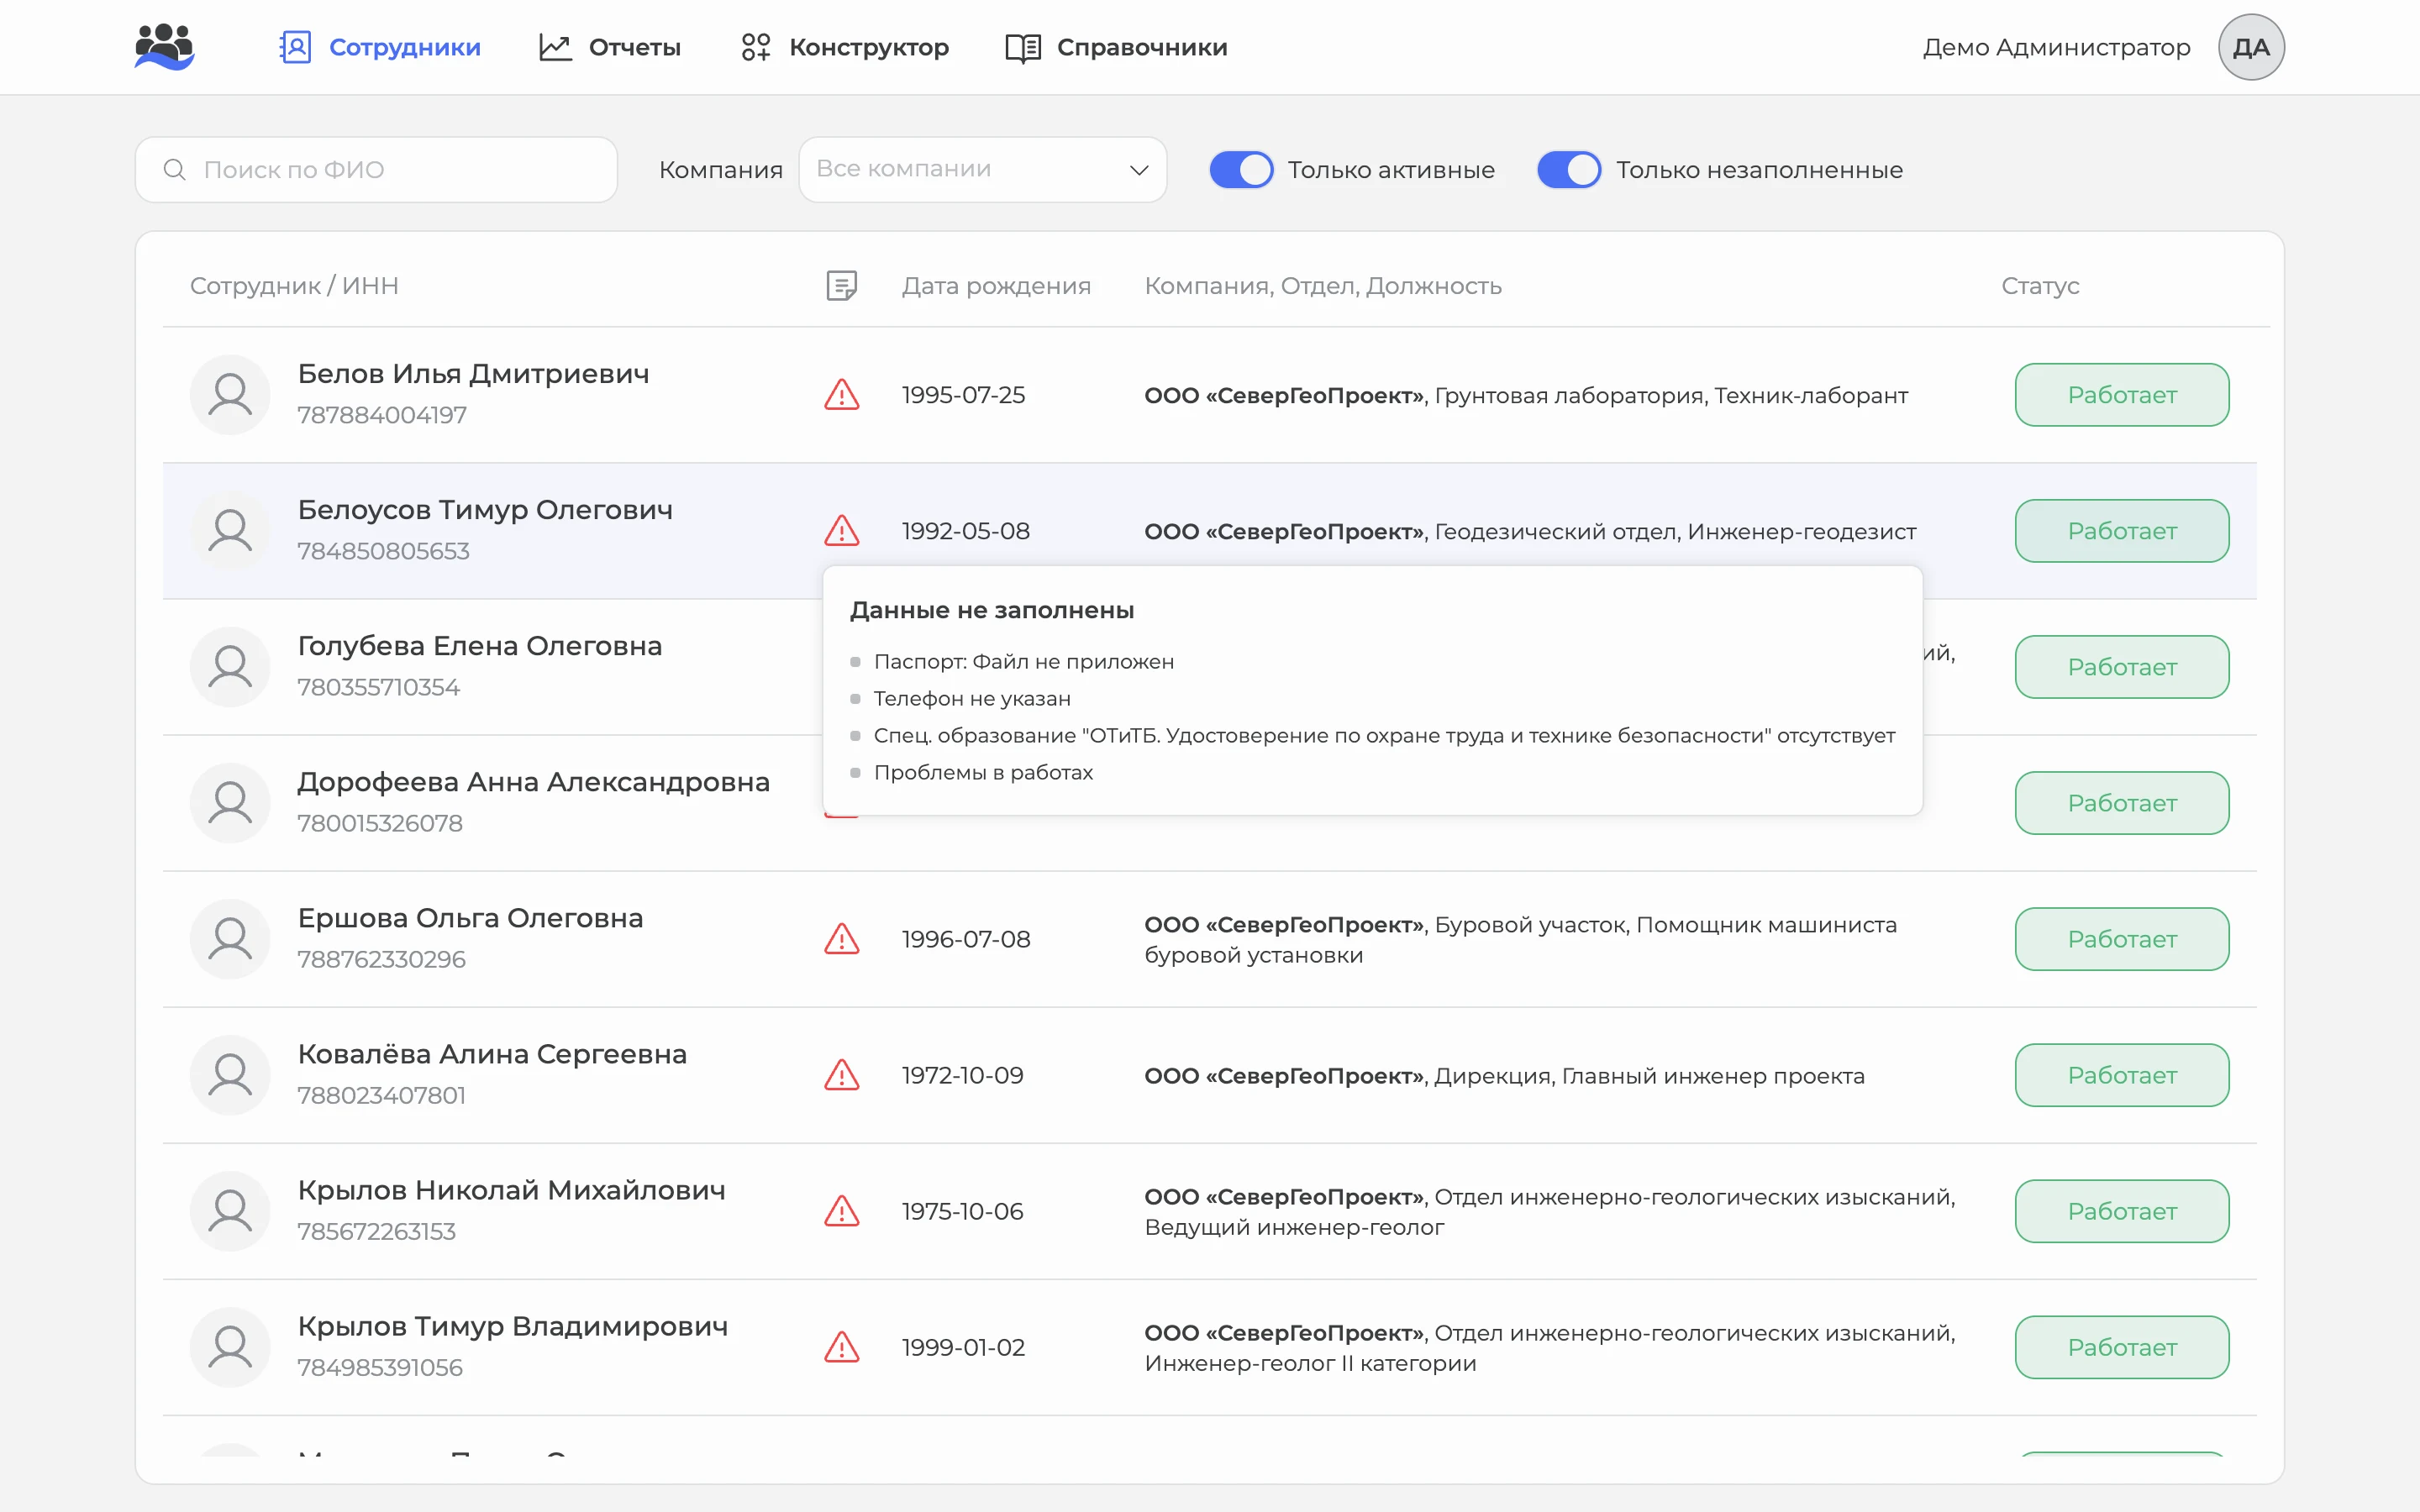This screenshot has height=1512, width=2420.
Task: Click the warning triangle for Белов Илья Дмитриевич
Action: [842, 395]
